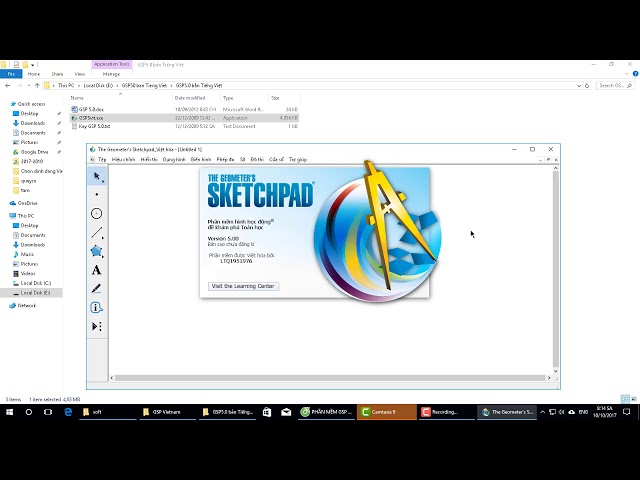Select the Compass circle tool

pos(97,213)
